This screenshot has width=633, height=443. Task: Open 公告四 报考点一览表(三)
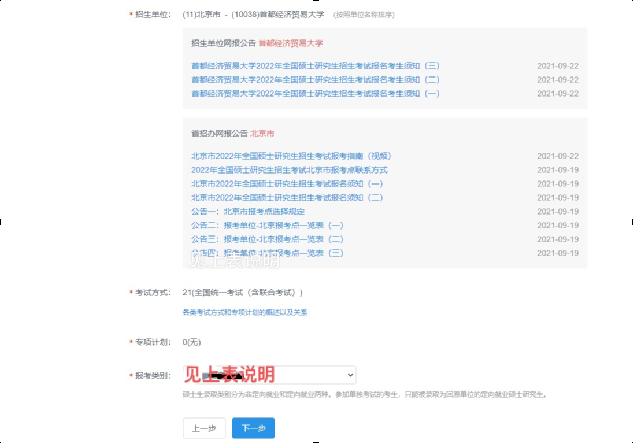pos(267,253)
